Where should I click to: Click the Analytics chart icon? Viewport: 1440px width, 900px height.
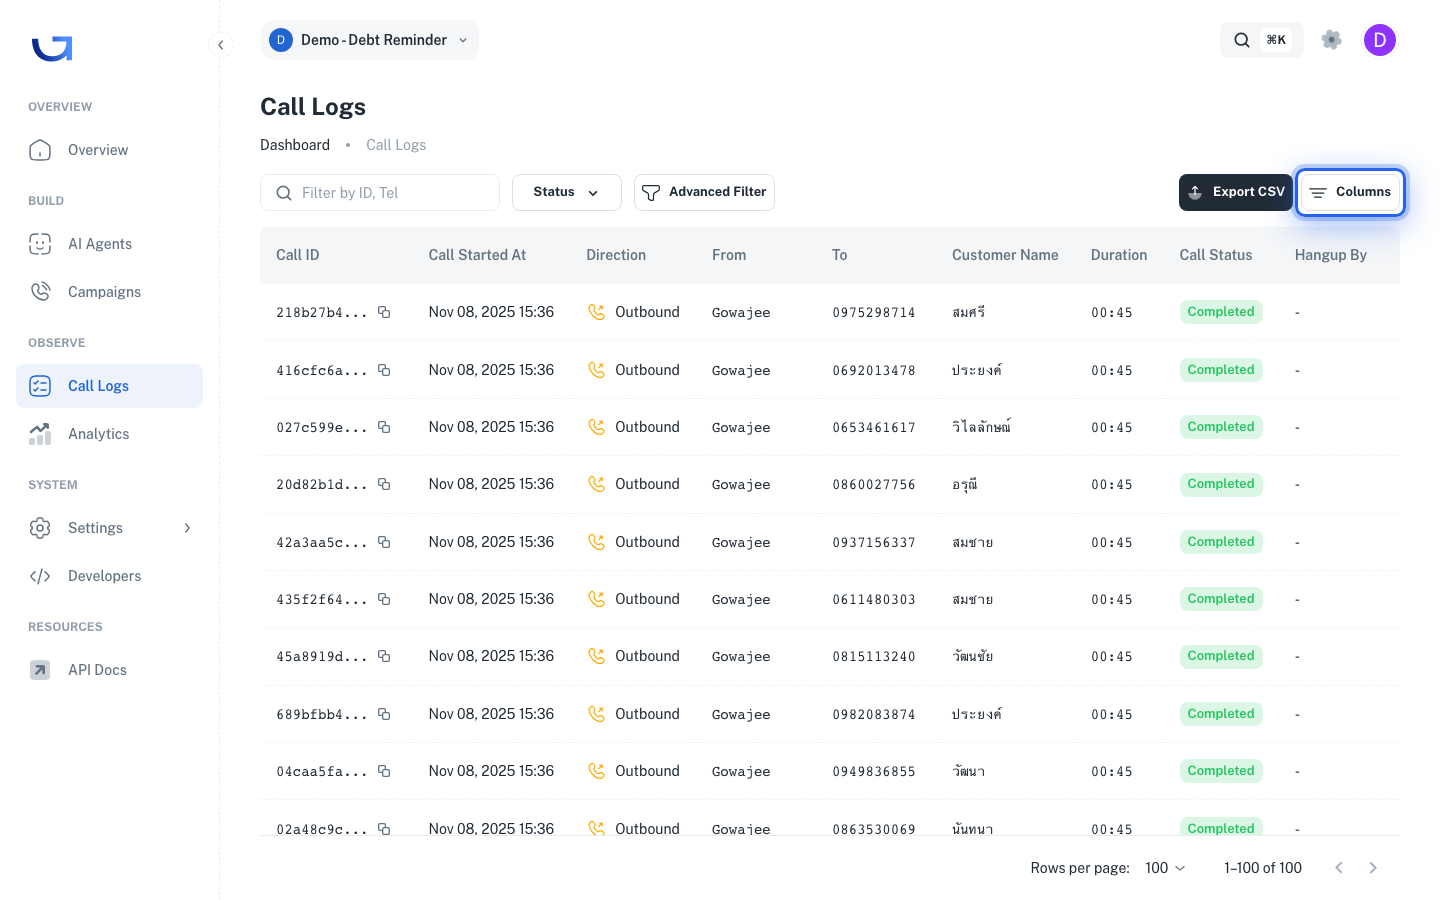[x=40, y=434]
